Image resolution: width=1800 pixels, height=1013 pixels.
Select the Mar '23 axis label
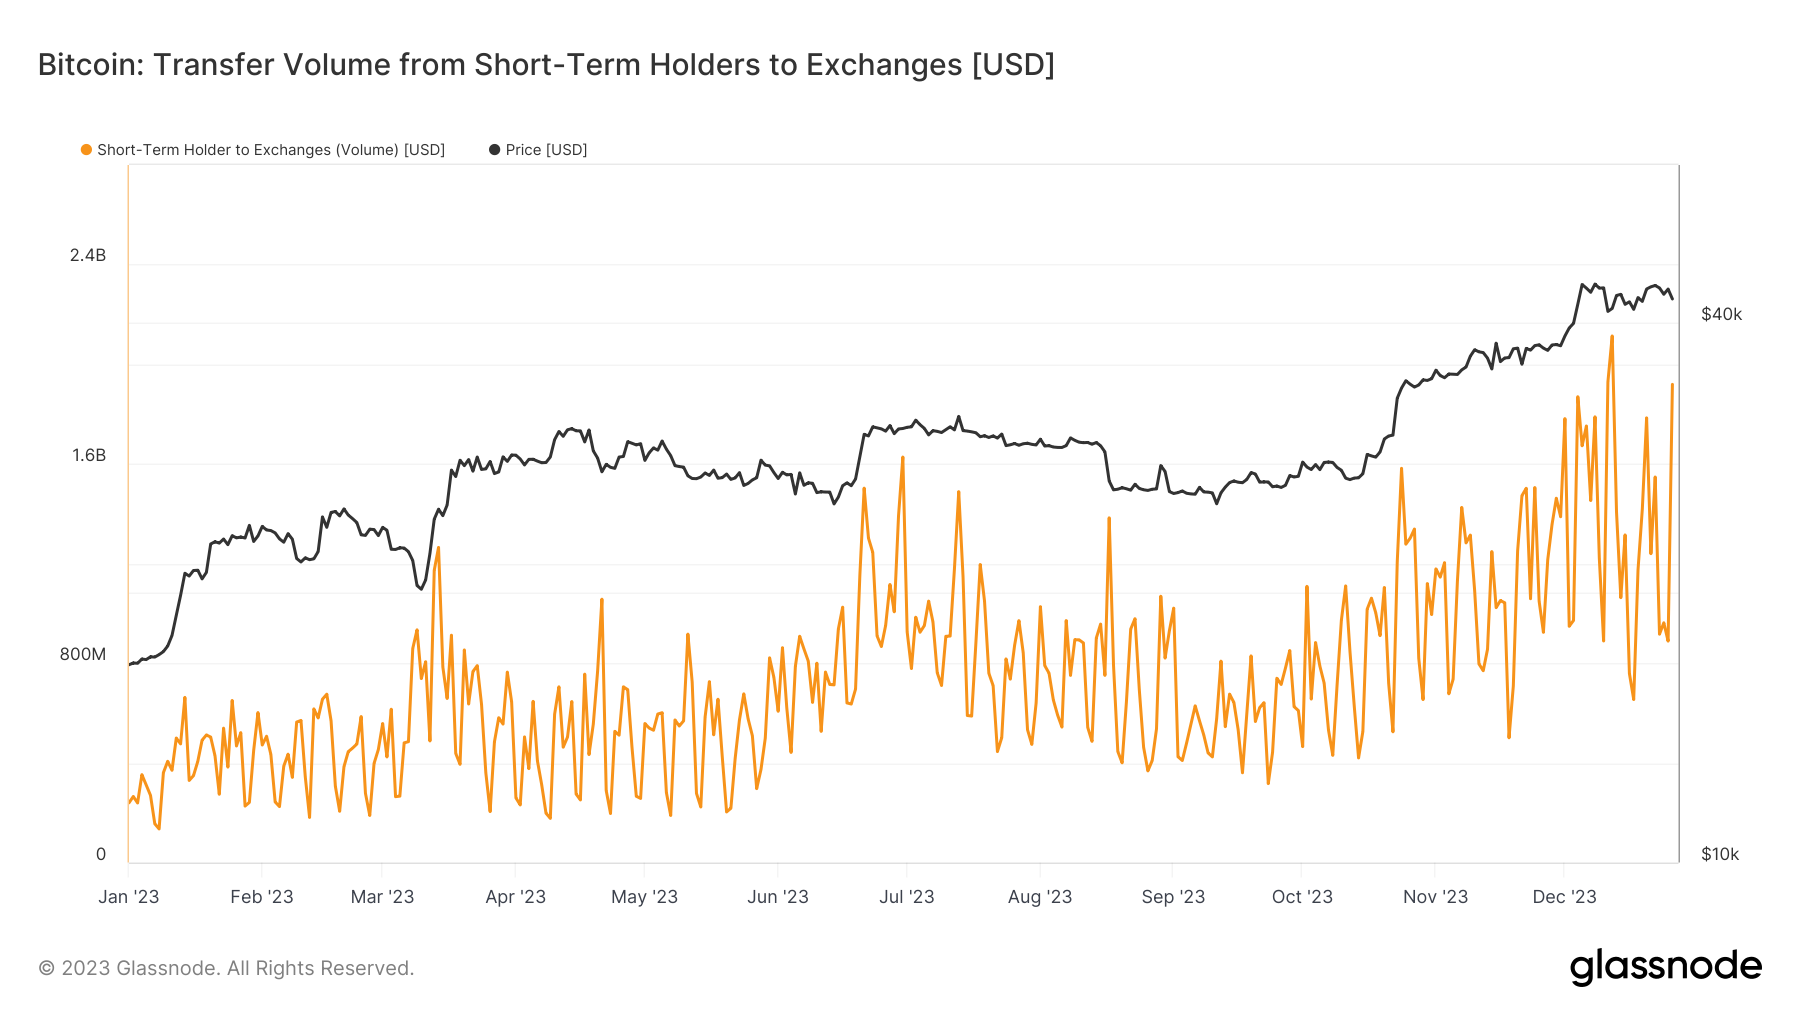point(382,897)
